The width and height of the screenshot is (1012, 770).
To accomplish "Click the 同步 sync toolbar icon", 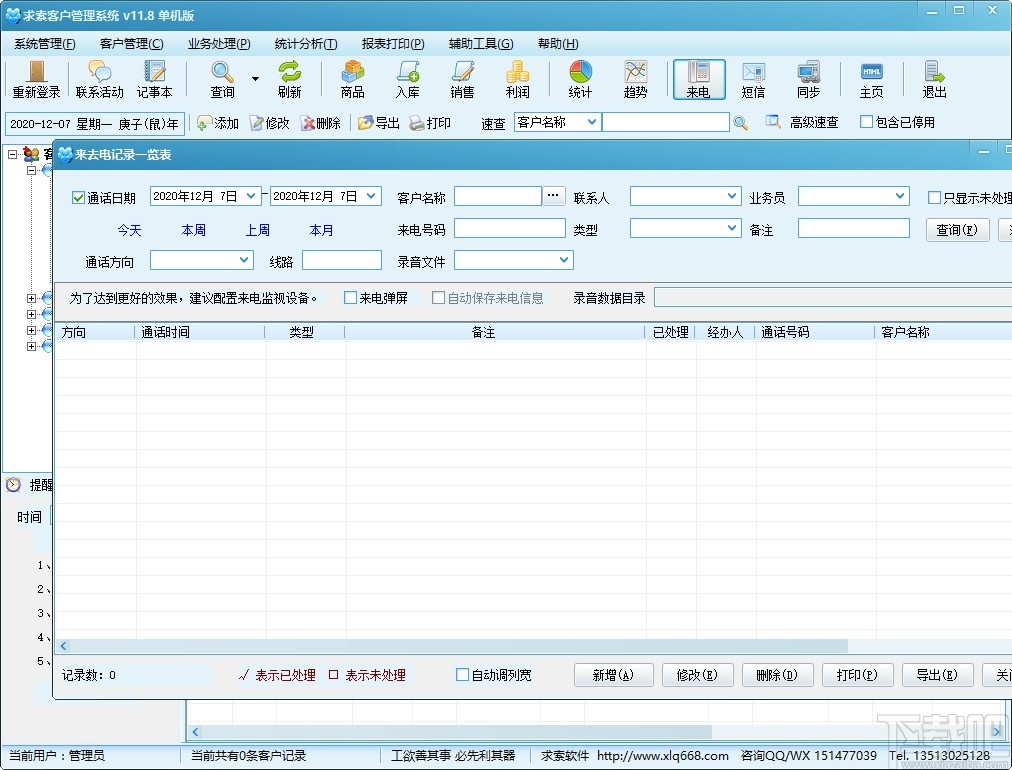I will pyautogui.click(x=808, y=80).
